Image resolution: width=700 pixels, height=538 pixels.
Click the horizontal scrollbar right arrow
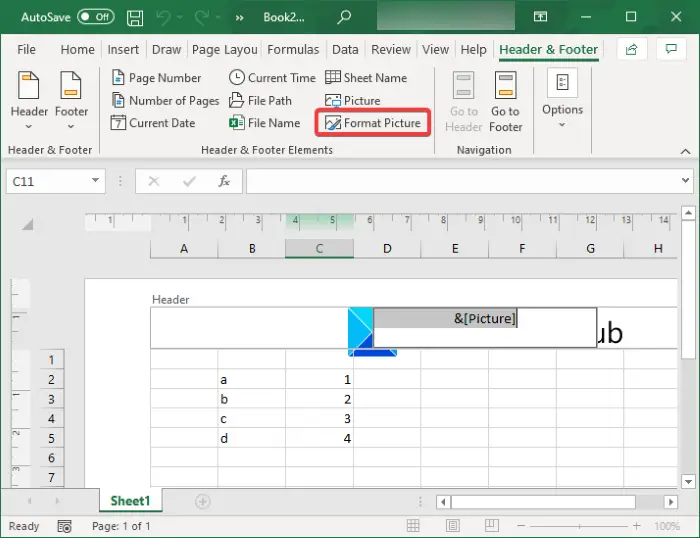tap(671, 502)
